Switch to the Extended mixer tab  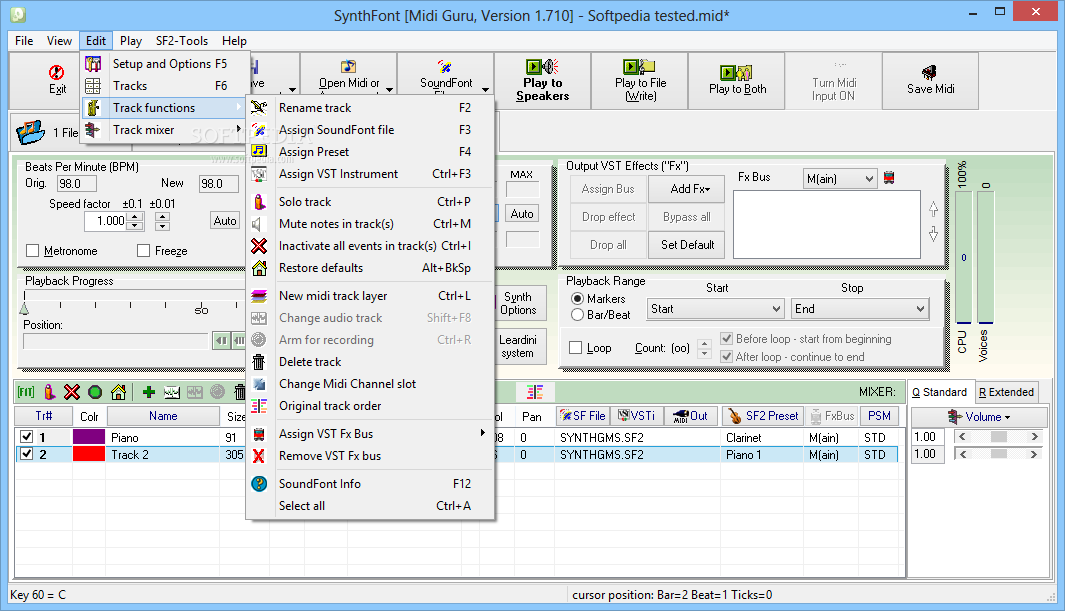(1006, 392)
